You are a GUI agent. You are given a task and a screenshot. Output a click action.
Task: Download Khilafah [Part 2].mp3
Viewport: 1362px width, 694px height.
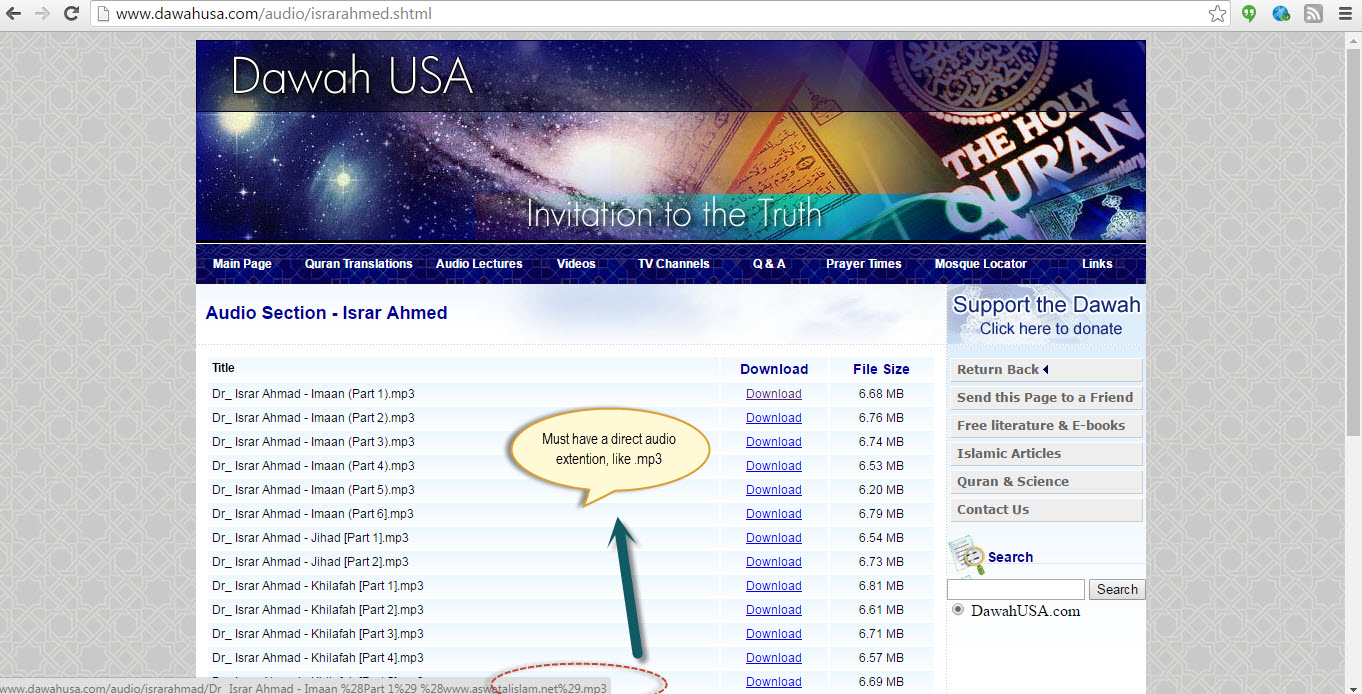(x=774, y=610)
